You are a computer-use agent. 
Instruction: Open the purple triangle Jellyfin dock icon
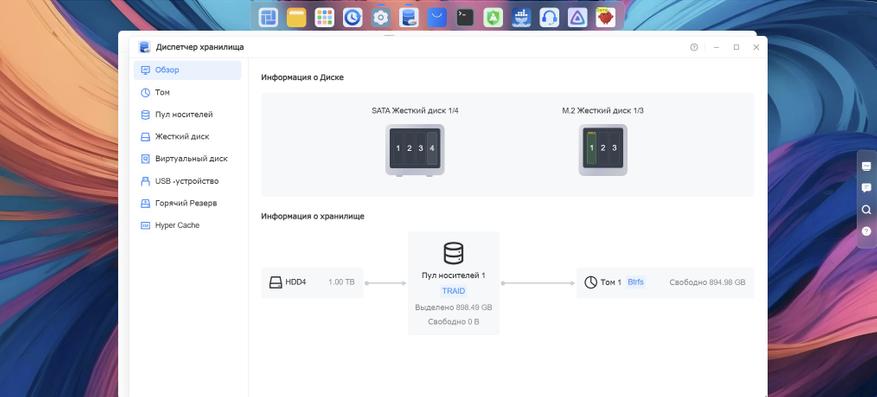coord(577,17)
